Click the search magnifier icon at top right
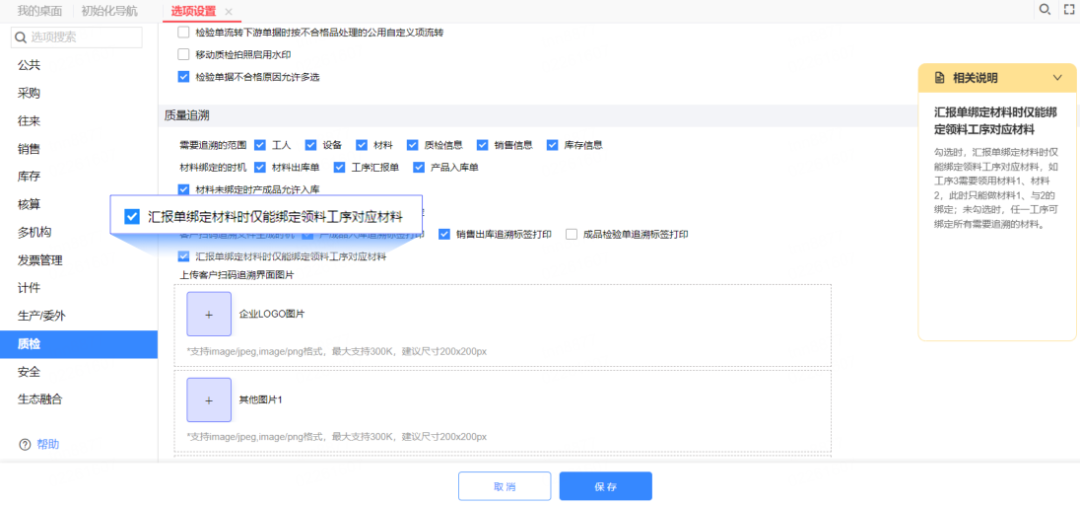 click(x=1045, y=10)
